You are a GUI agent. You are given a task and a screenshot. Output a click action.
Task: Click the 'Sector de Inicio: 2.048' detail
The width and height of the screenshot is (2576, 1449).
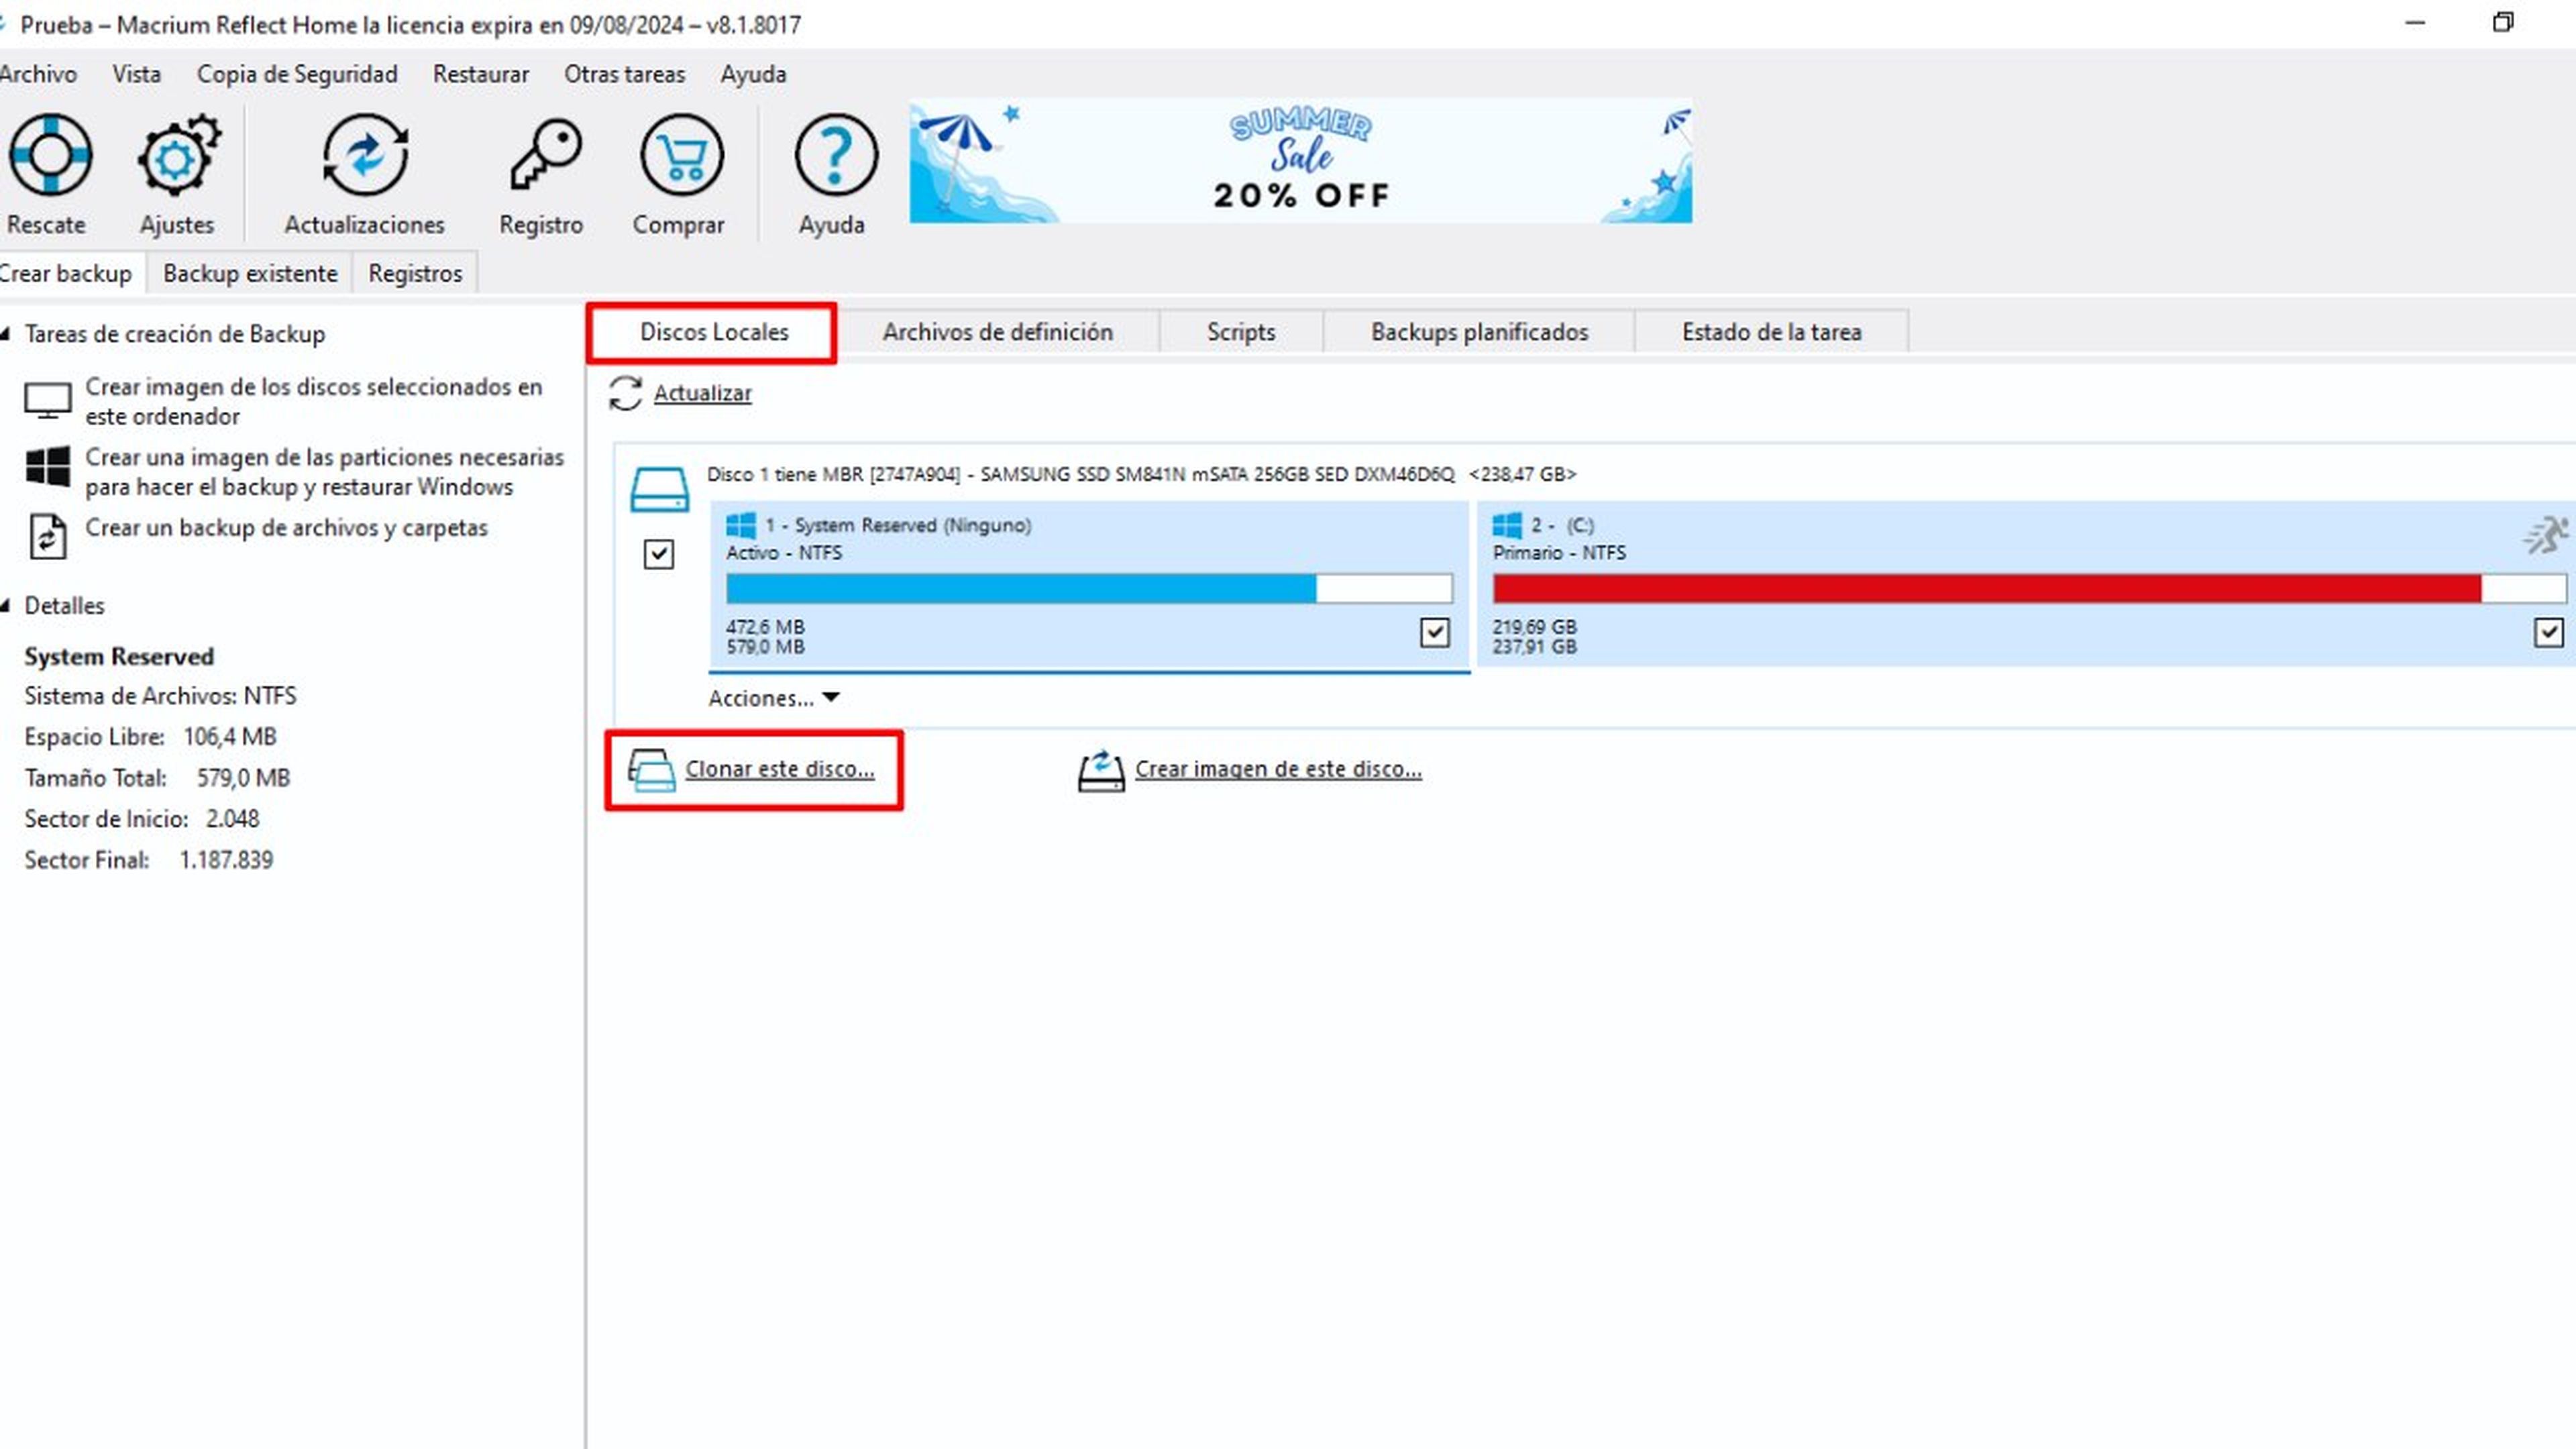[x=142, y=819]
